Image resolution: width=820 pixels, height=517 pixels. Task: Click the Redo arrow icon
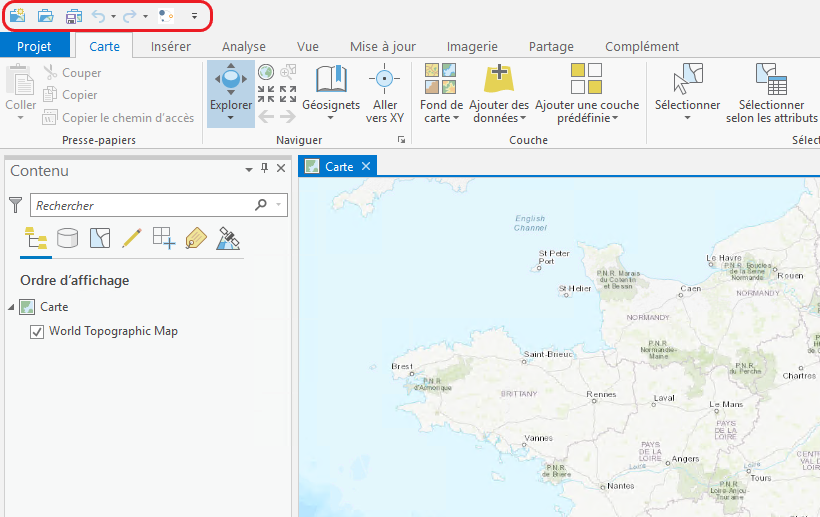tap(129, 16)
